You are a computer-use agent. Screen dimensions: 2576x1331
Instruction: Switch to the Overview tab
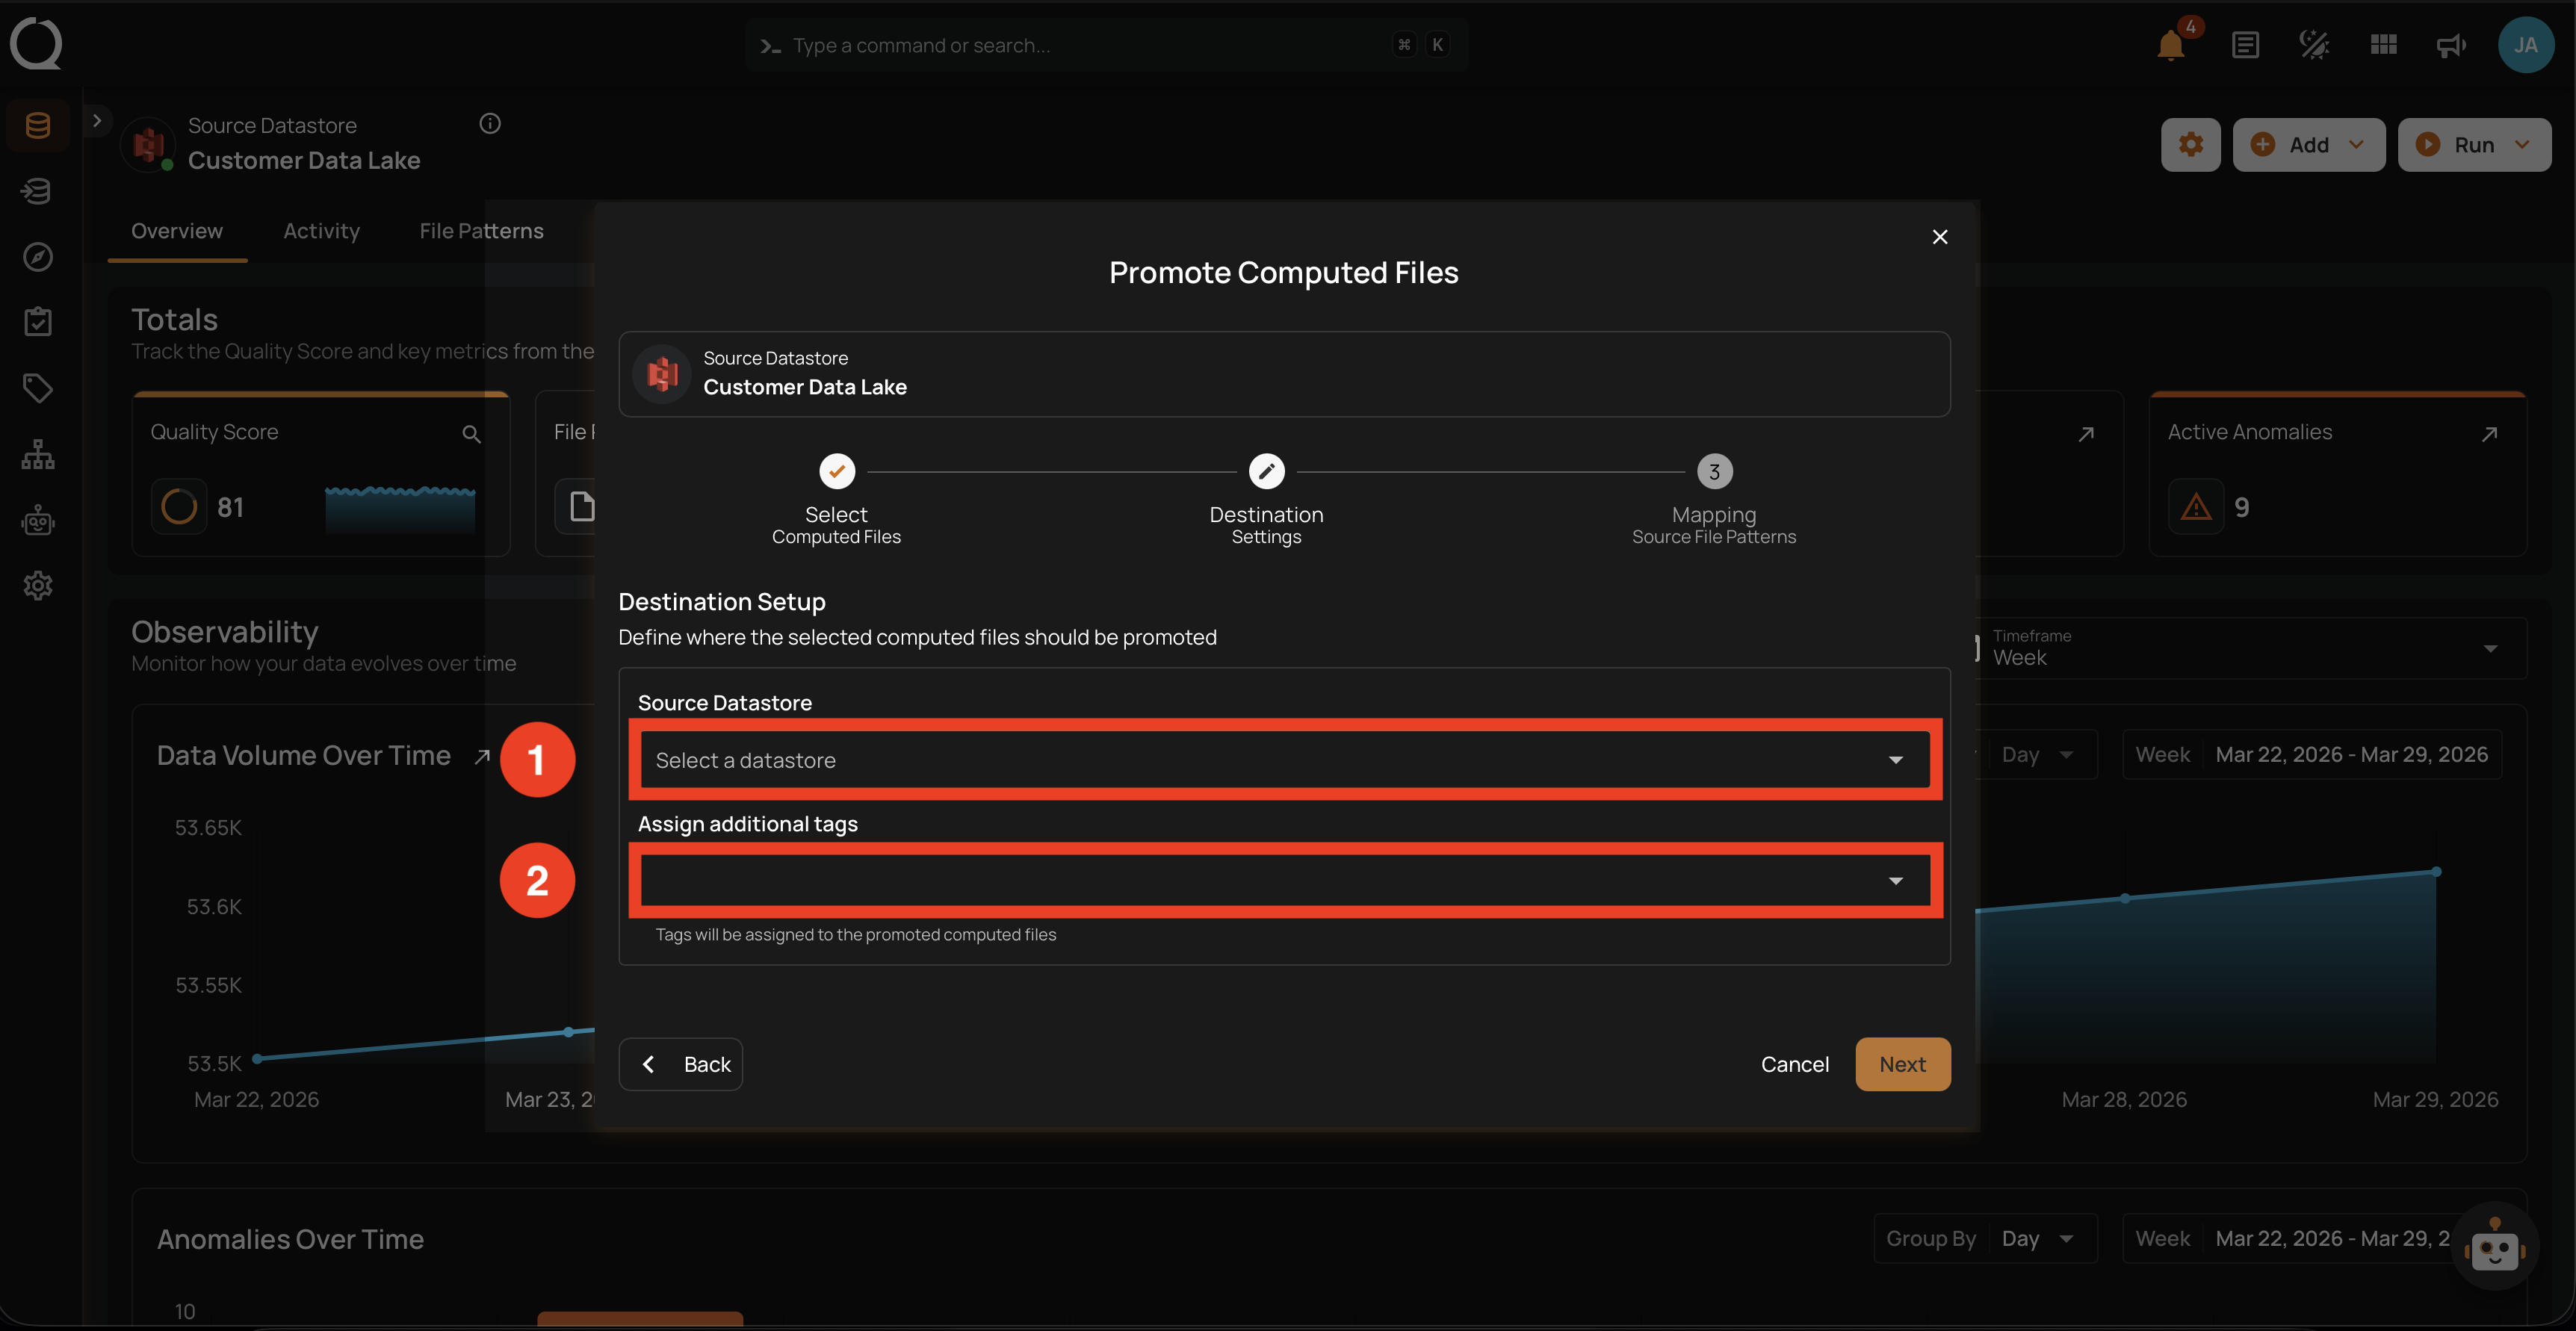tap(177, 231)
